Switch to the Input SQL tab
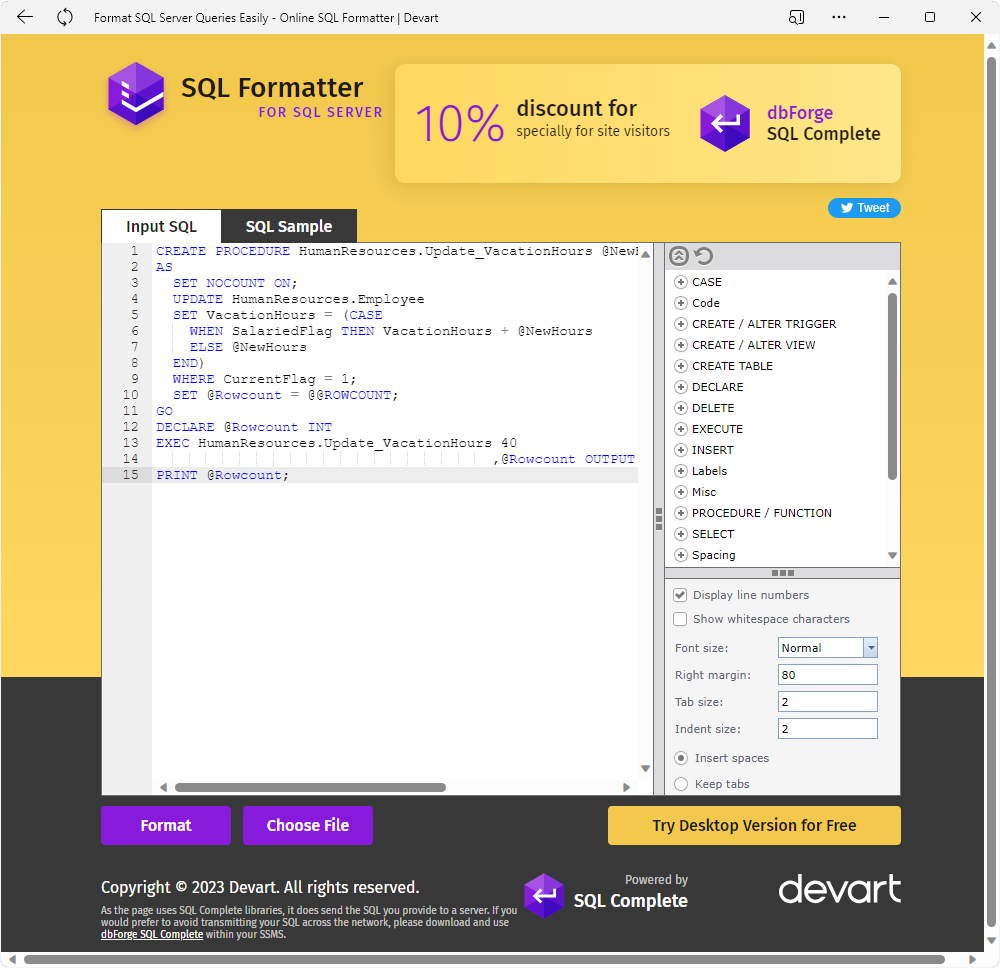Image resolution: width=1000 pixels, height=968 pixels. 161,226
